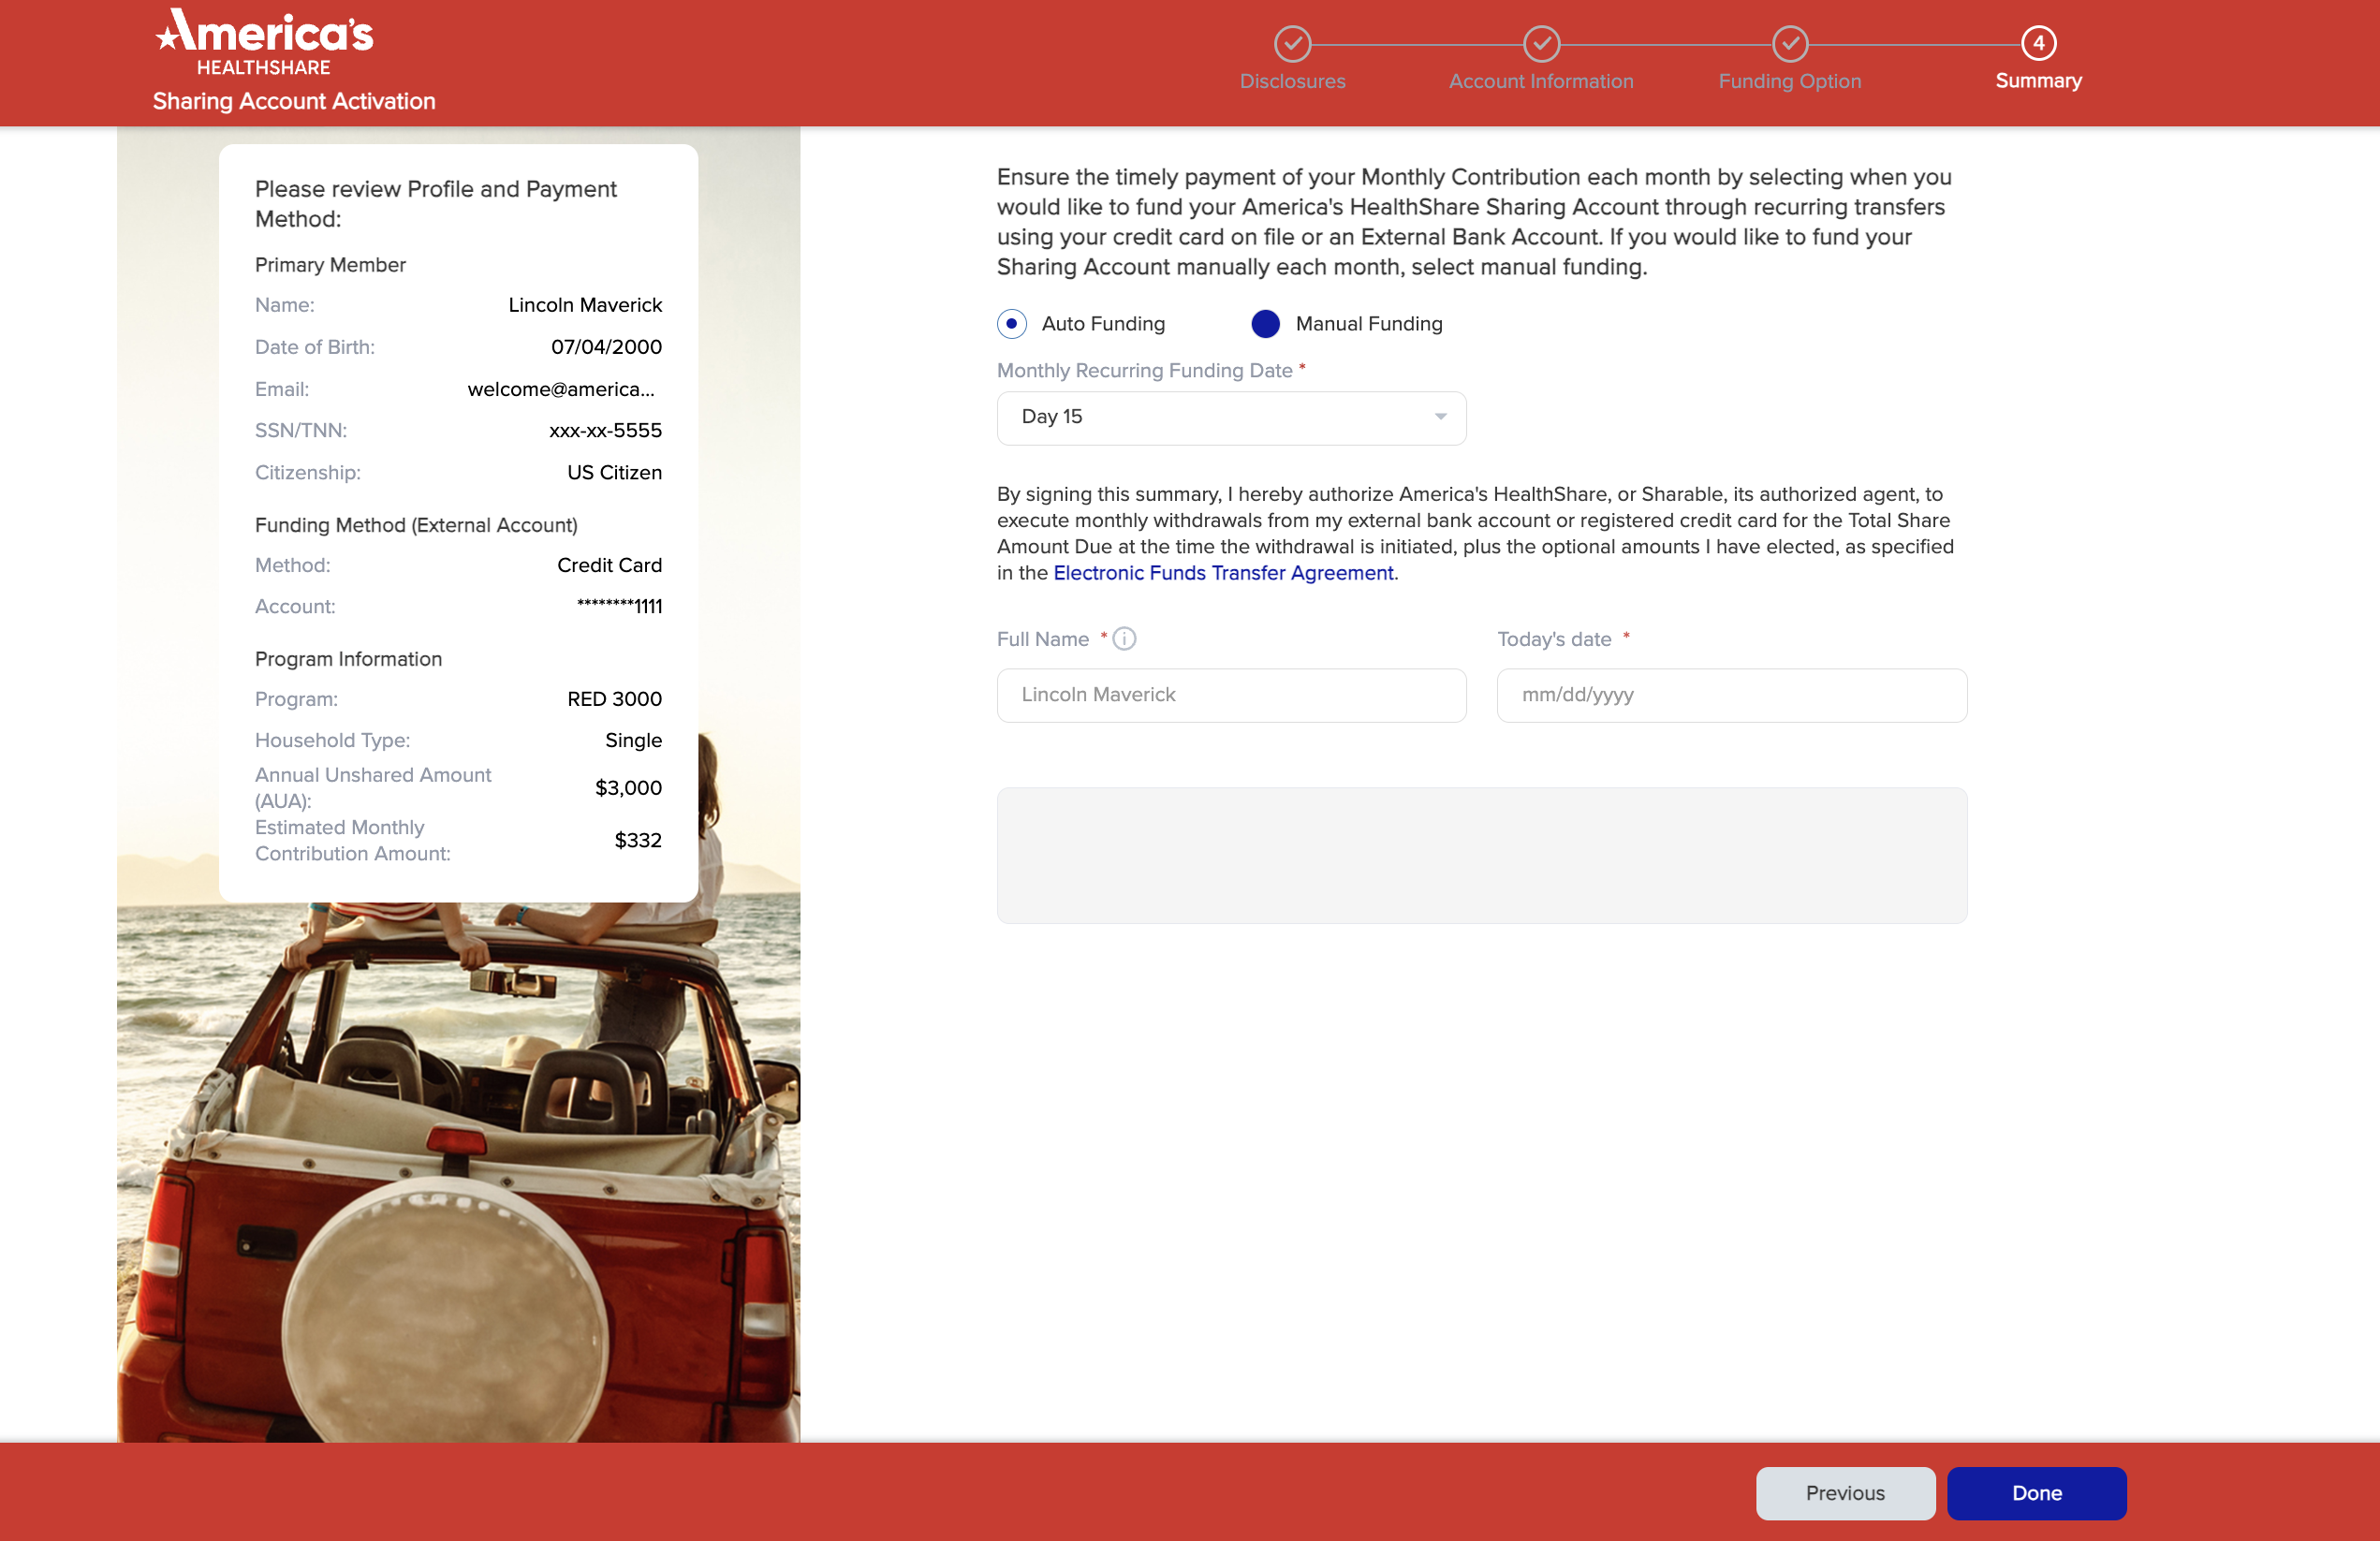Click the America's HealthShare logo
This screenshot has width=2380, height=1541.
(265, 43)
